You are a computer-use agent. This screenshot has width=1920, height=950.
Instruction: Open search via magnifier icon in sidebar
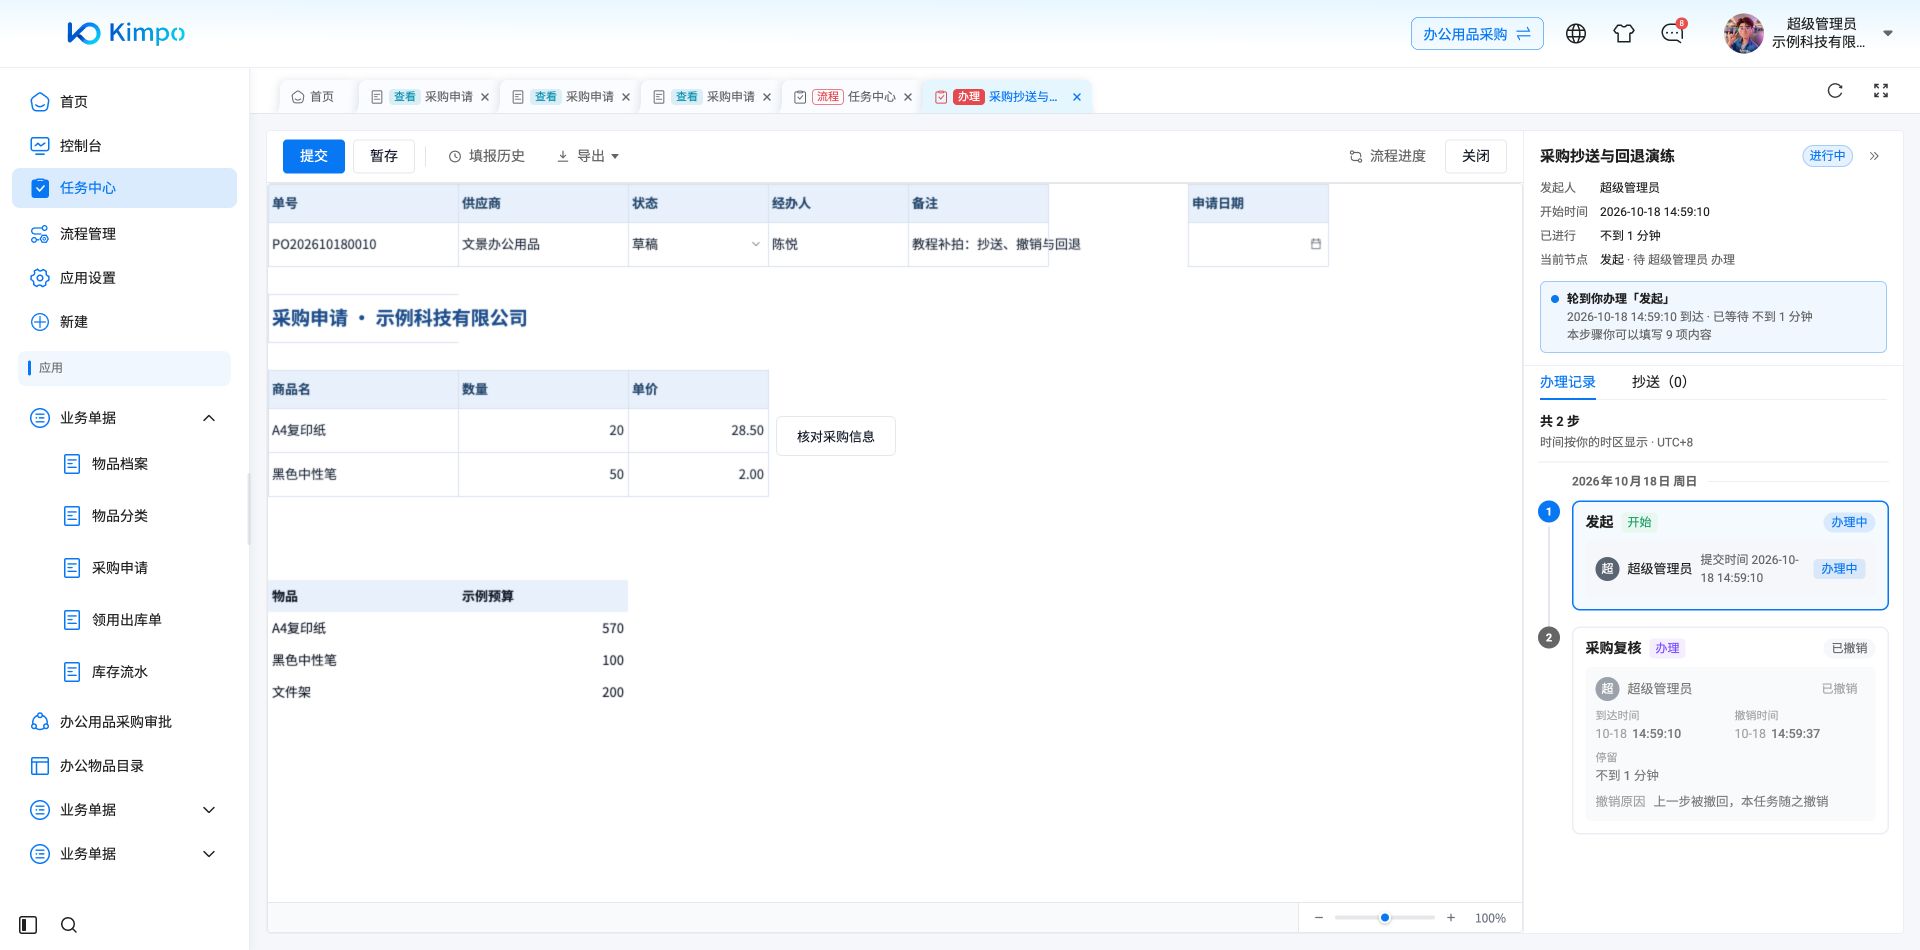coord(69,925)
